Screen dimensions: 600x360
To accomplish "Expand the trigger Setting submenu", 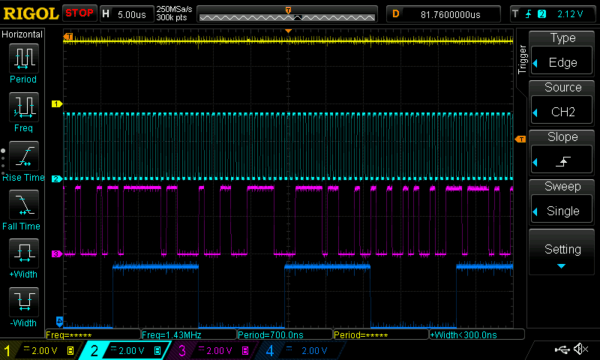I will pyautogui.click(x=562, y=252).
